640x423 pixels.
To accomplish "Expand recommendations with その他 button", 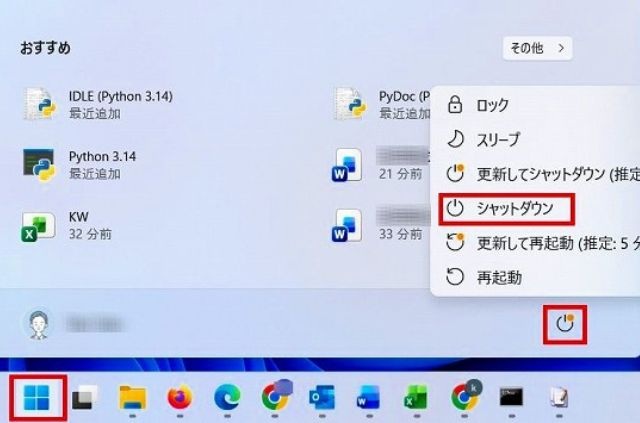I will coord(537,47).
